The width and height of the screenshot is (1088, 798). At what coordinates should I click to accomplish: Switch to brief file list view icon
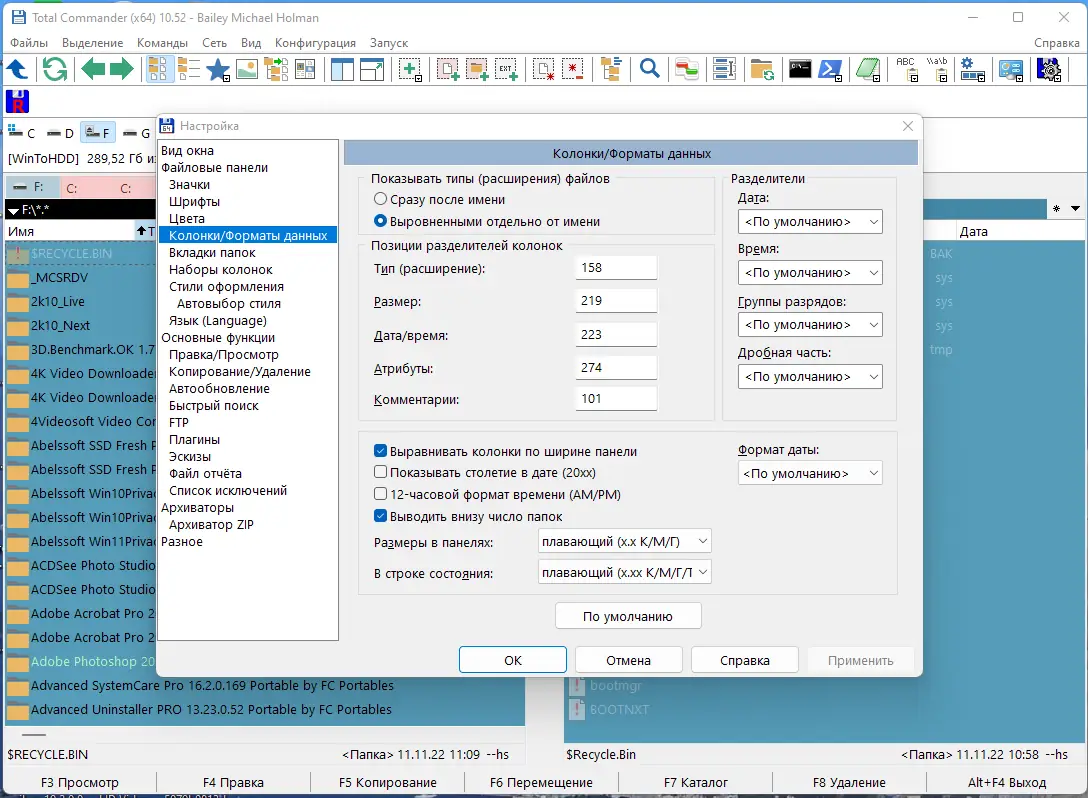tap(158, 69)
